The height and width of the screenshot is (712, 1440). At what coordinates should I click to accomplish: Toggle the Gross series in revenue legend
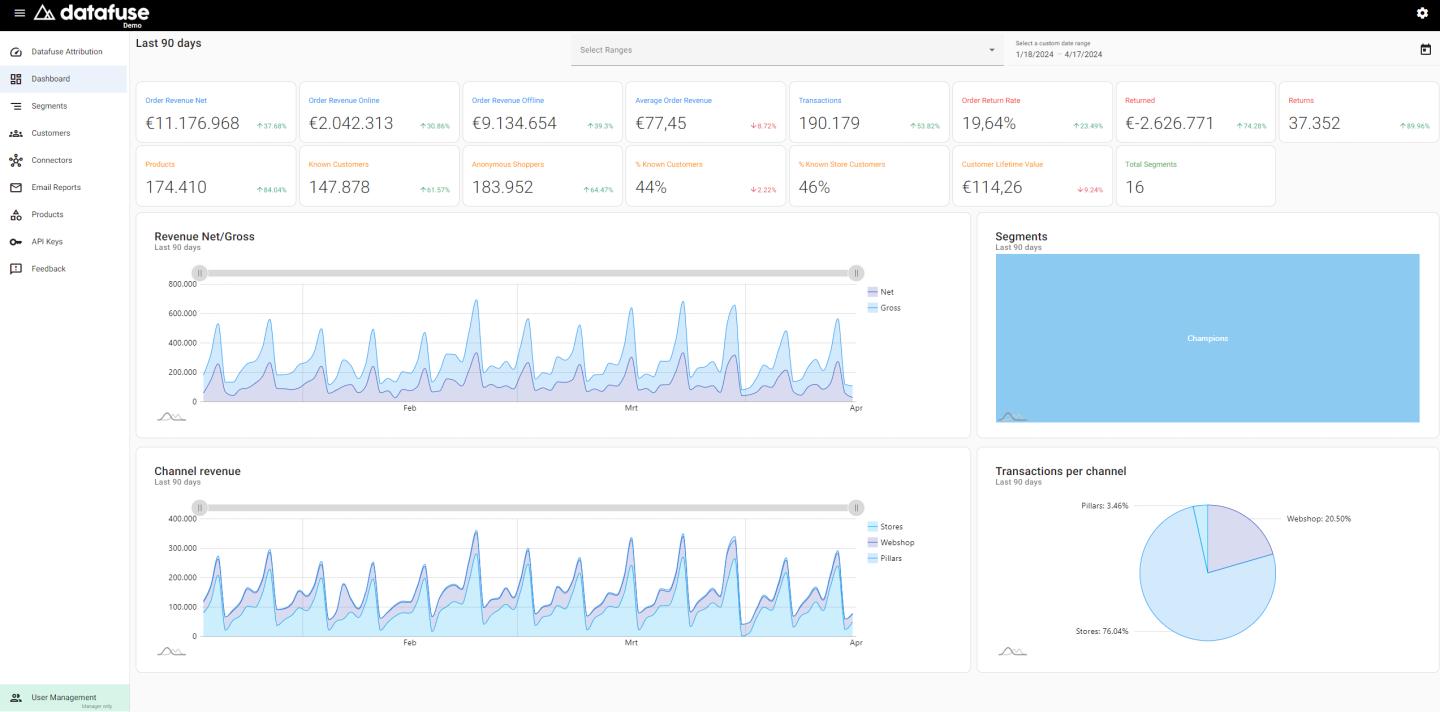point(883,308)
